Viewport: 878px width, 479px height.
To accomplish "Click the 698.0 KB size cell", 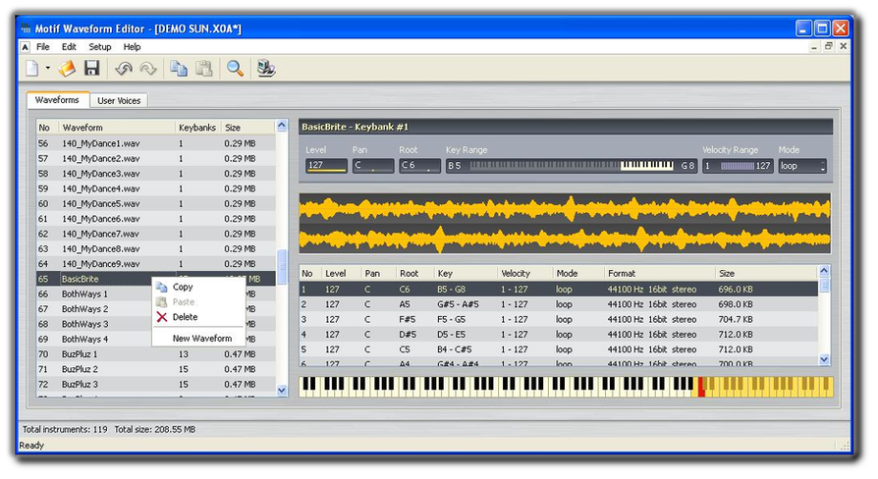I will (735, 304).
